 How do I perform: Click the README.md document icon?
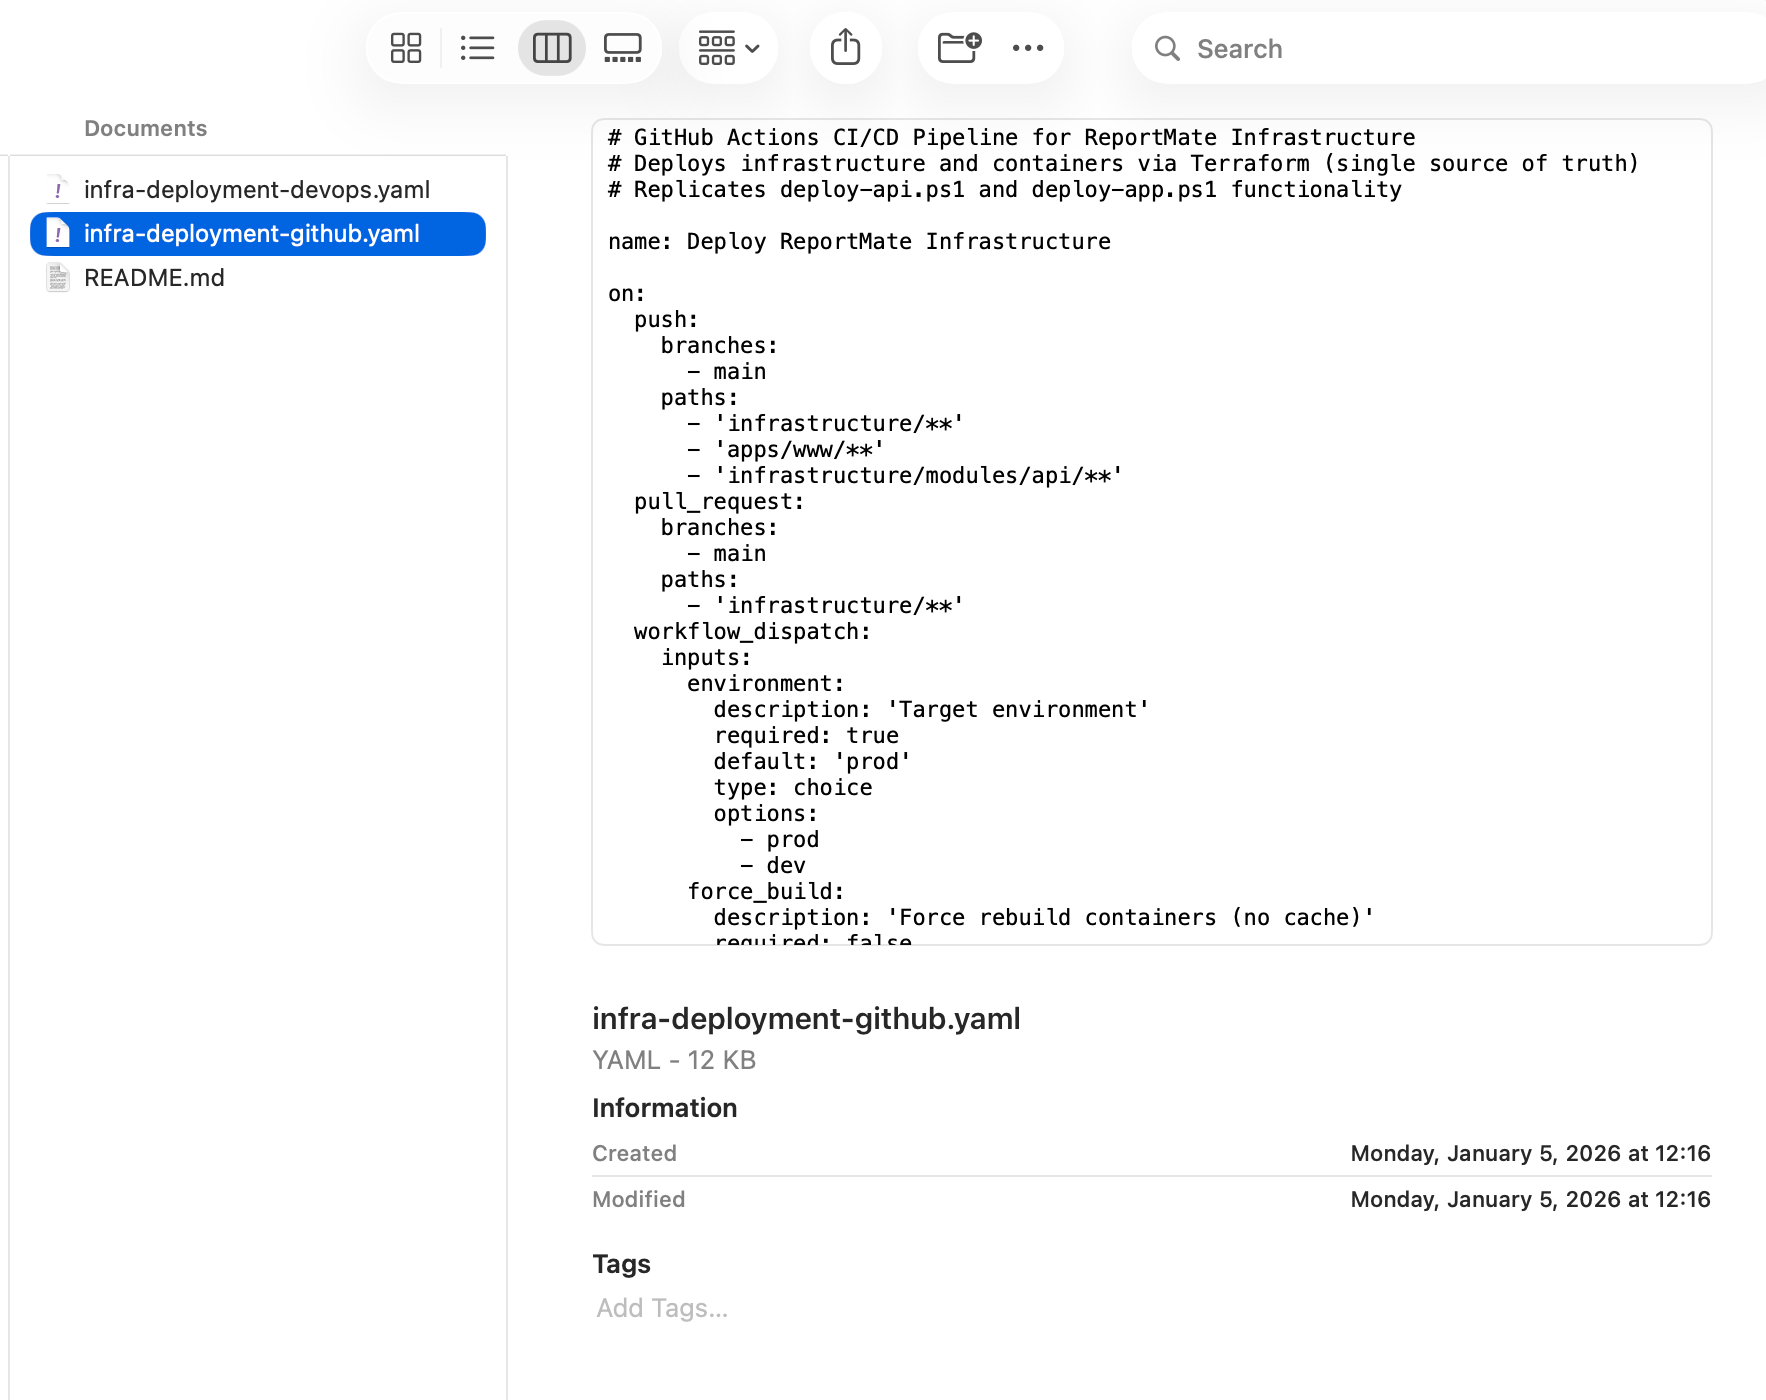point(58,278)
